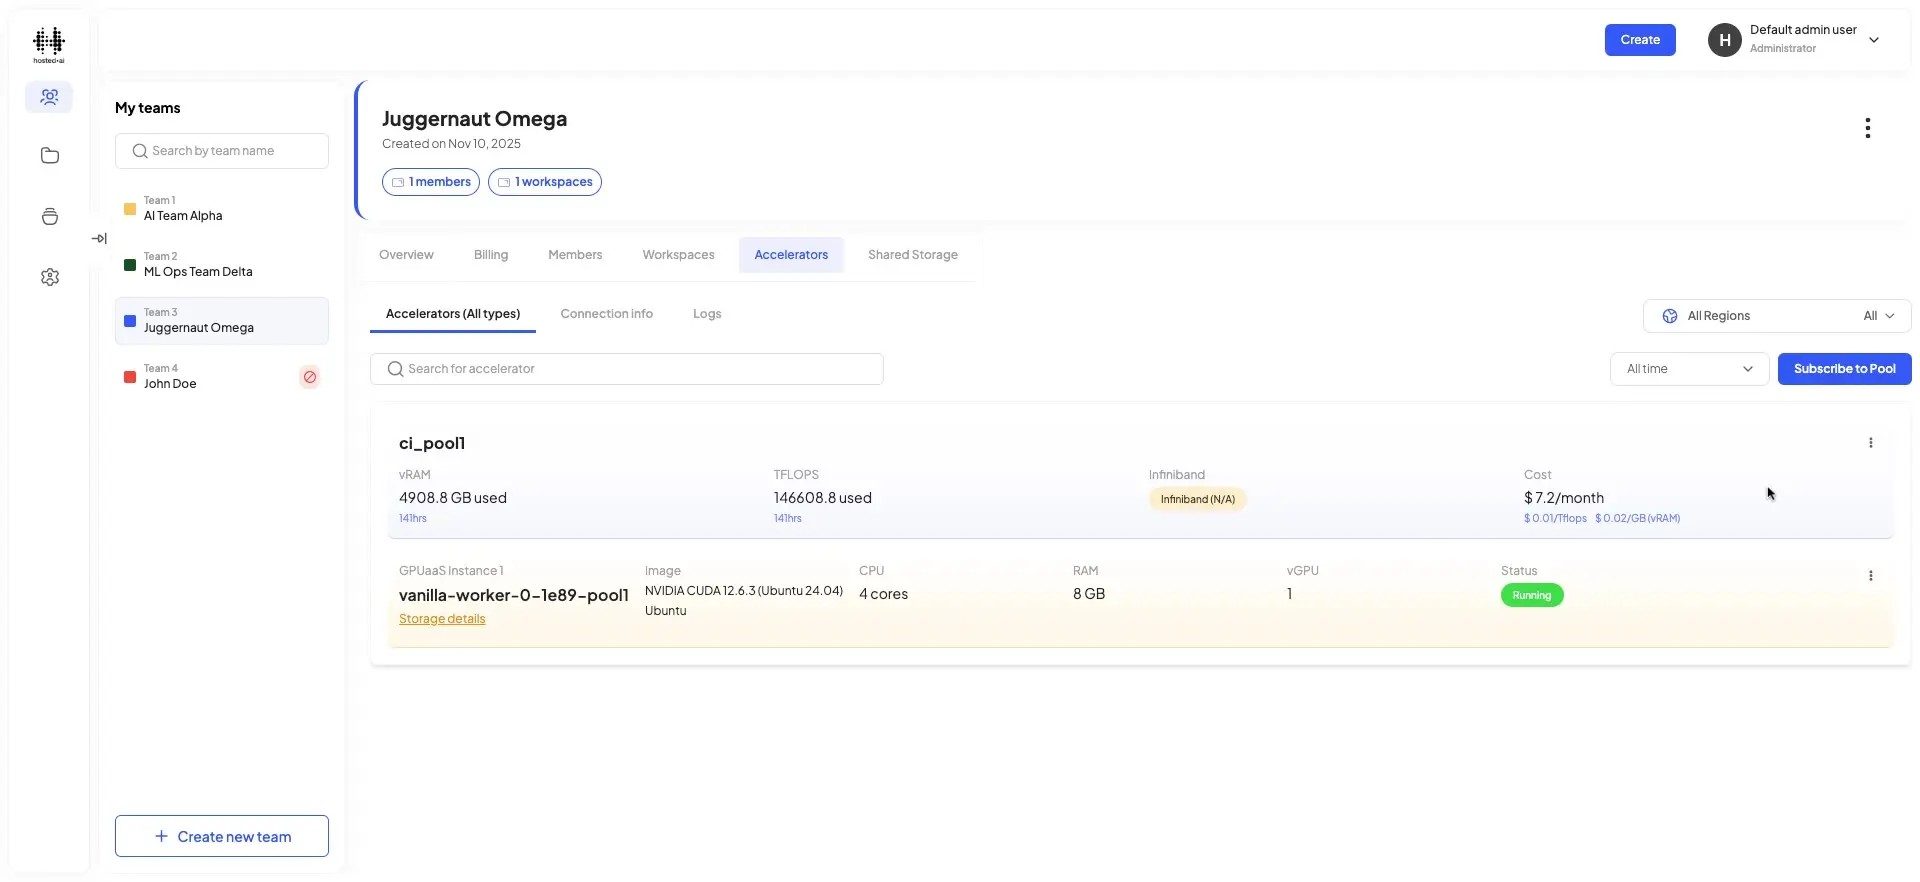Click the user avatar H icon

(1724, 40)
